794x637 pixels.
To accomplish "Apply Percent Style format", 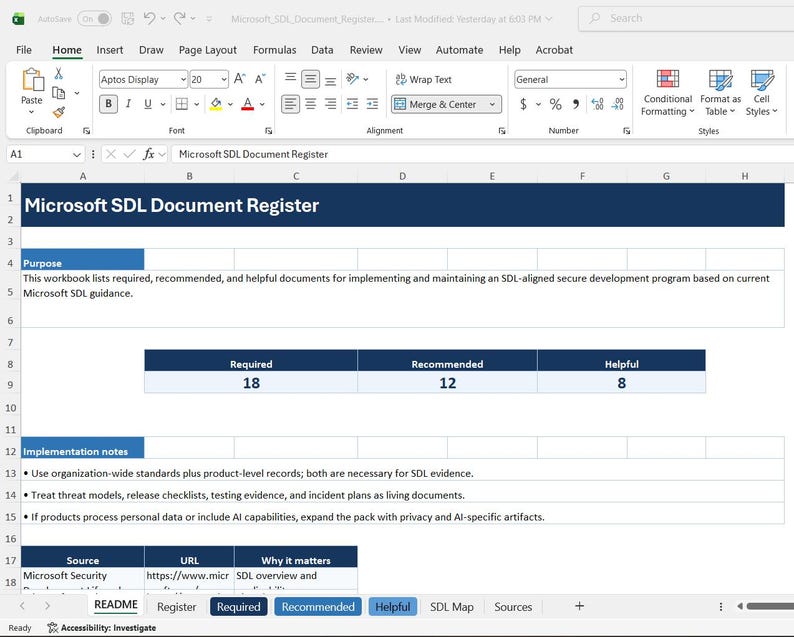I will point(555,104).
